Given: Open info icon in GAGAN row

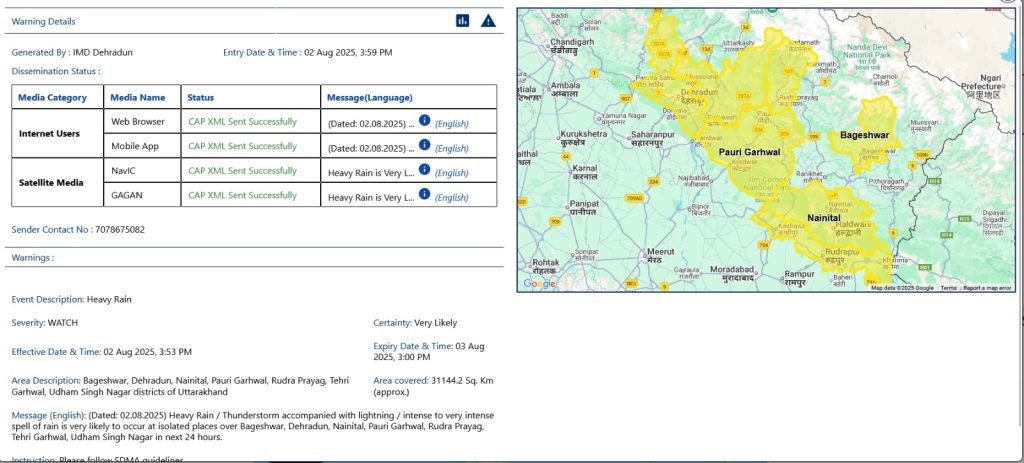Looking at the screenshot, I should (424, 194).
